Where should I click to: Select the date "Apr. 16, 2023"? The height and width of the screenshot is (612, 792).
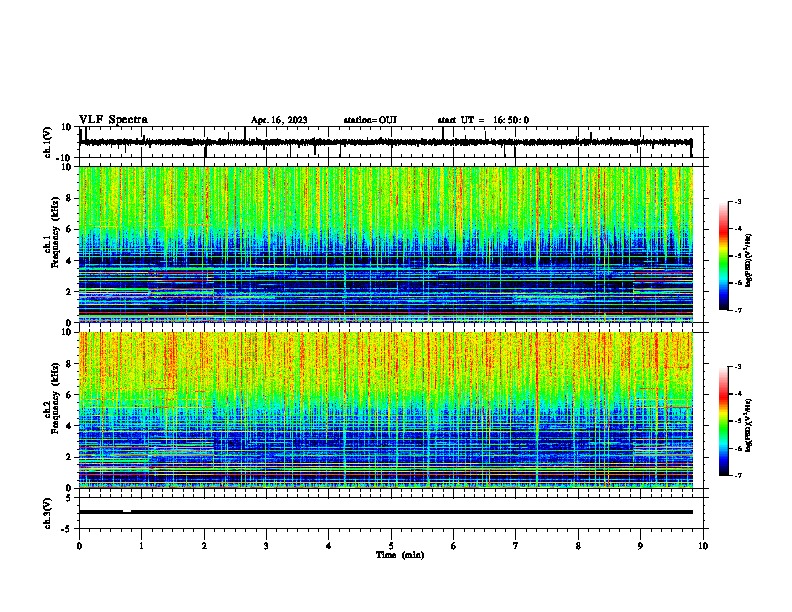pyautogui.click(x=279, y=120)
